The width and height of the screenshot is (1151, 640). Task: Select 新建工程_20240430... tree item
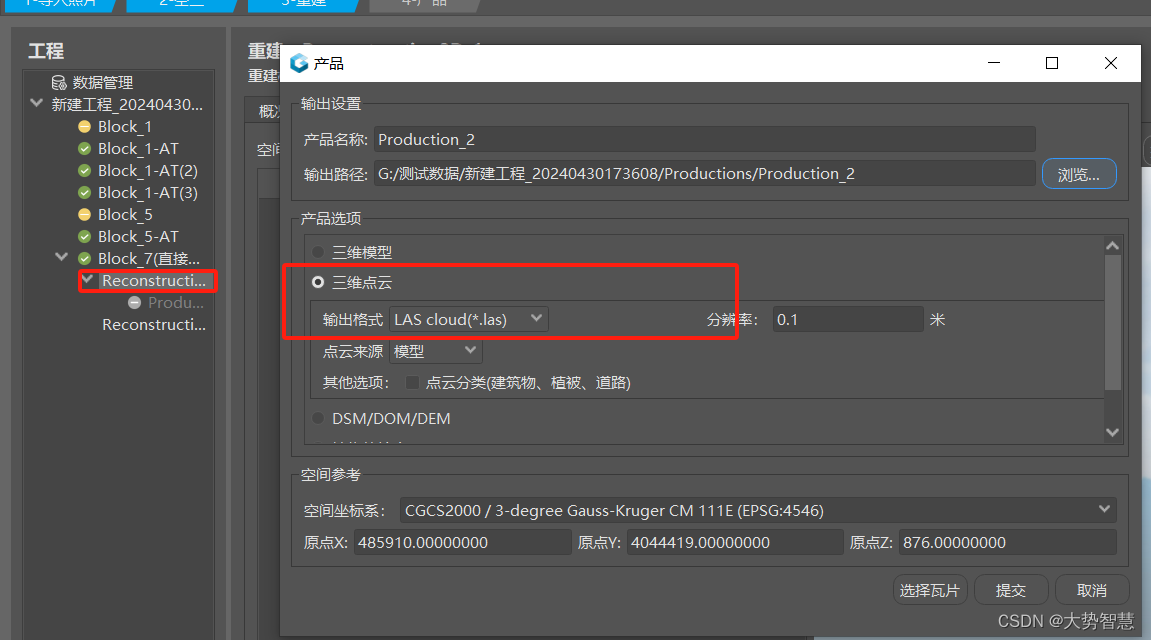(127, 104)
